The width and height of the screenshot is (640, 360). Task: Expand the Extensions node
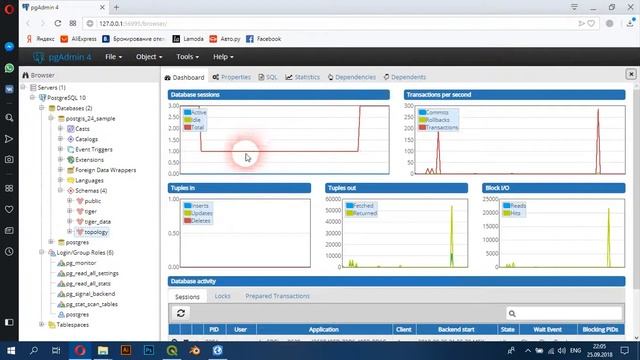point(60,160)
